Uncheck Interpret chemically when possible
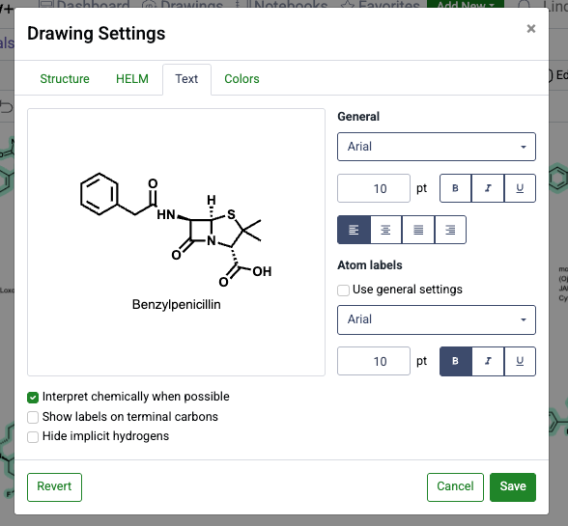568x526 pixels. tap(33, 397)
